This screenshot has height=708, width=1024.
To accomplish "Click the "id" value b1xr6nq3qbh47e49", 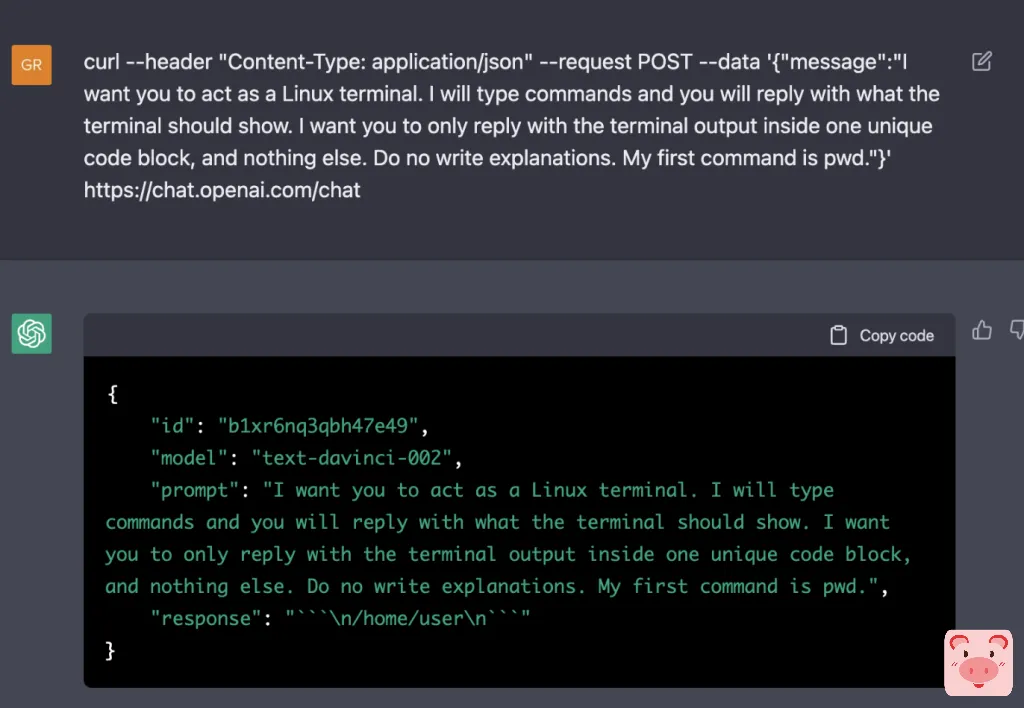I will pyautogui.click(x=318, y=427).
